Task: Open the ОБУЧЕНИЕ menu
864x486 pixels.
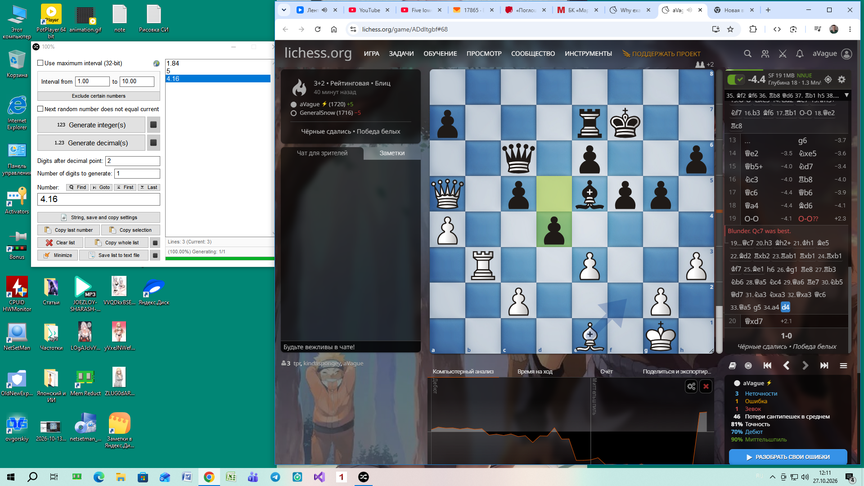Action: click(x=440, y=53)
